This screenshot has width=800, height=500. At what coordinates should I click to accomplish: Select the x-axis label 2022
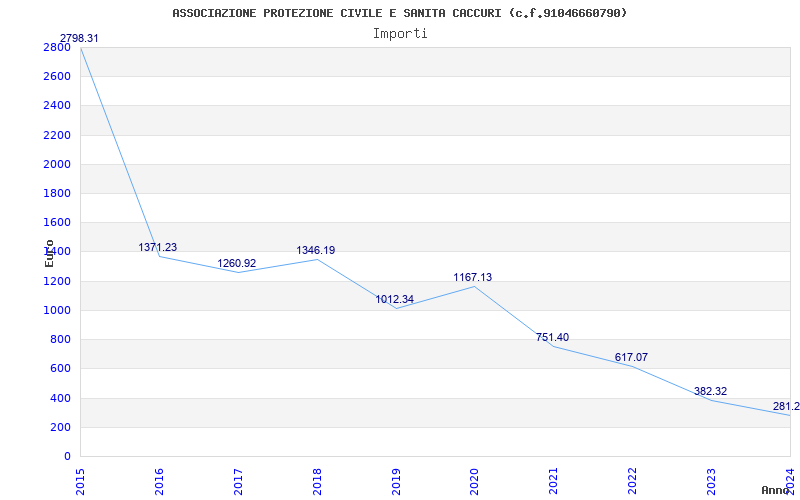pyautogui.click(x=632, y=481)
